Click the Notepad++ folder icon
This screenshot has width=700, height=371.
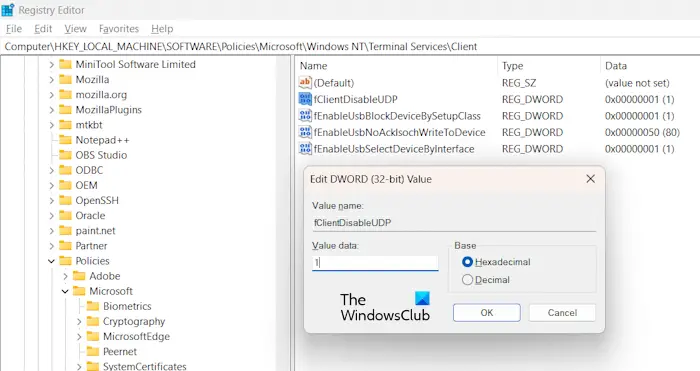[65, 140]
